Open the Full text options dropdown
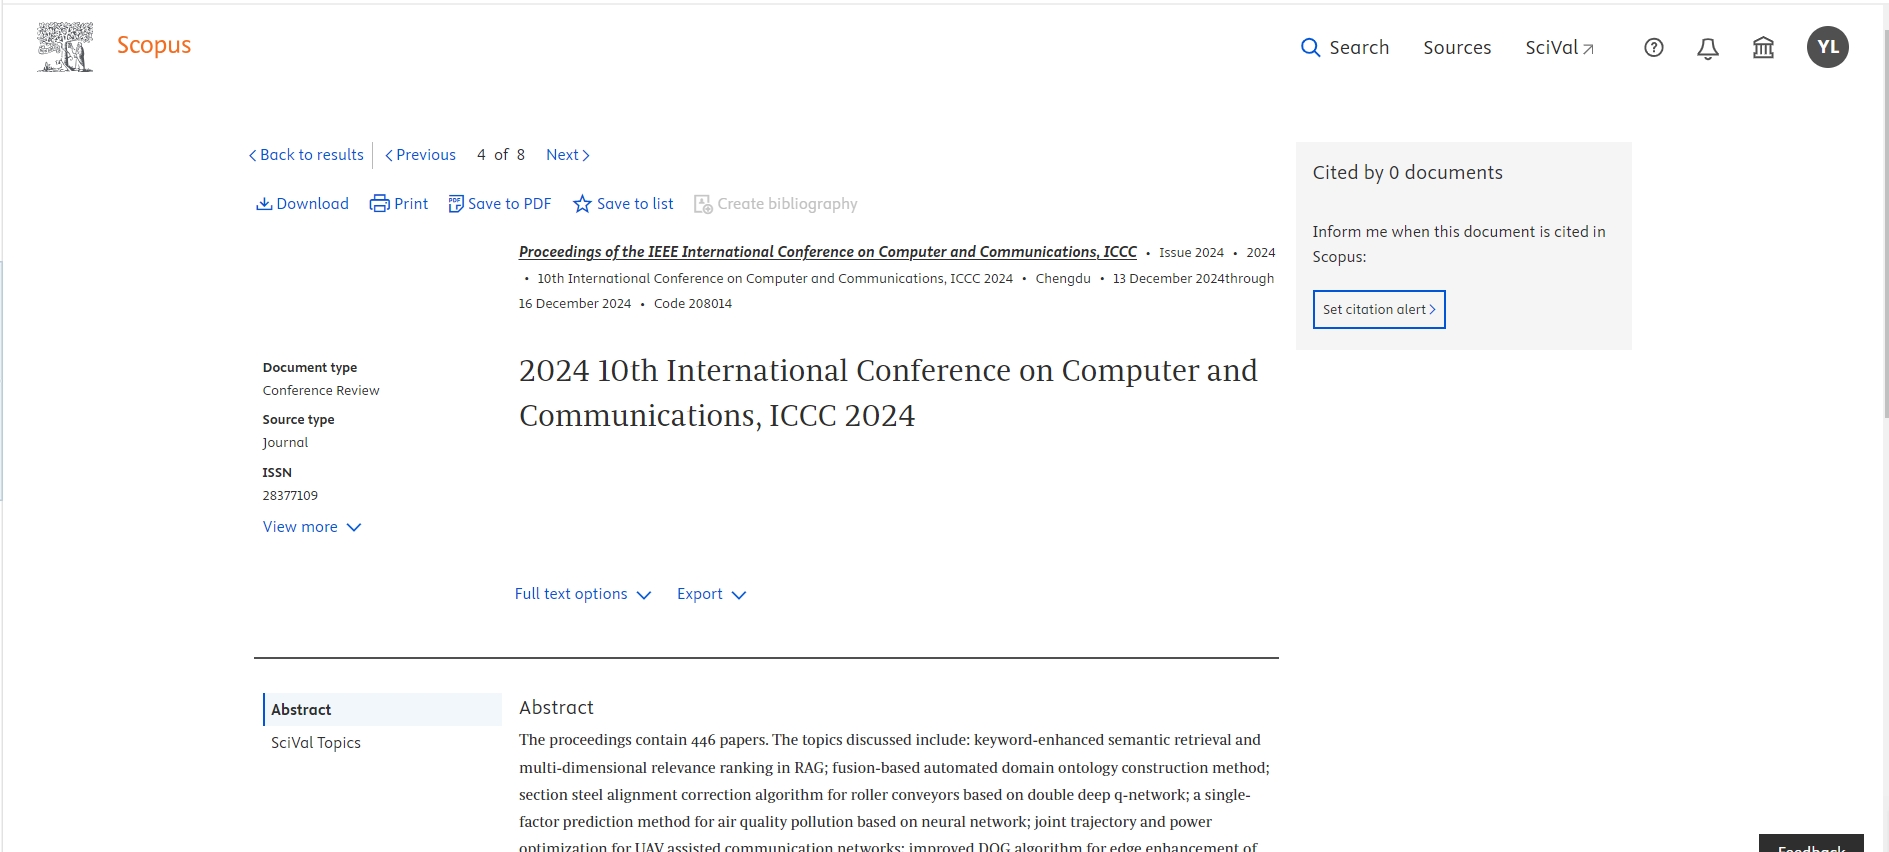This screenshot has width=1889, height=852. point(582,594)
